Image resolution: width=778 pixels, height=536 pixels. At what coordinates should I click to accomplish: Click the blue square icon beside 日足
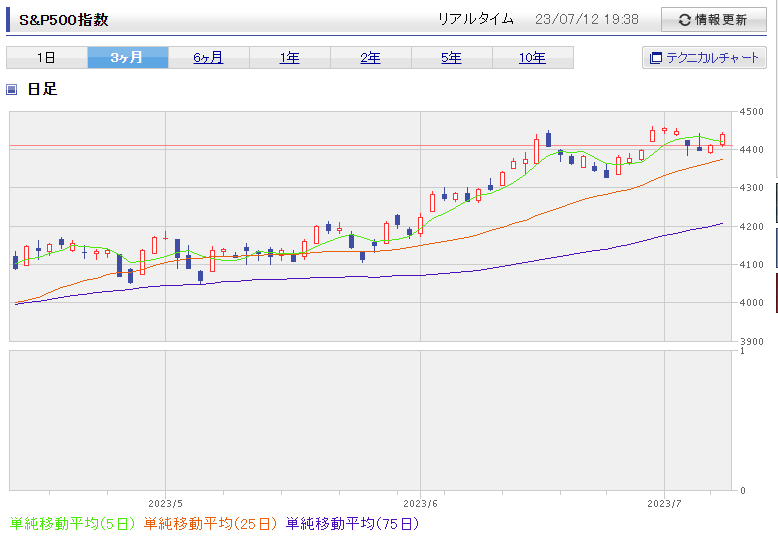12,90
